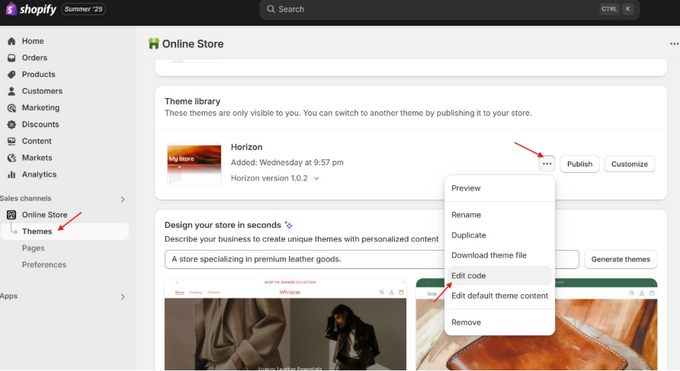Select the Whisper generated theme preview

[x=285, y=324]
